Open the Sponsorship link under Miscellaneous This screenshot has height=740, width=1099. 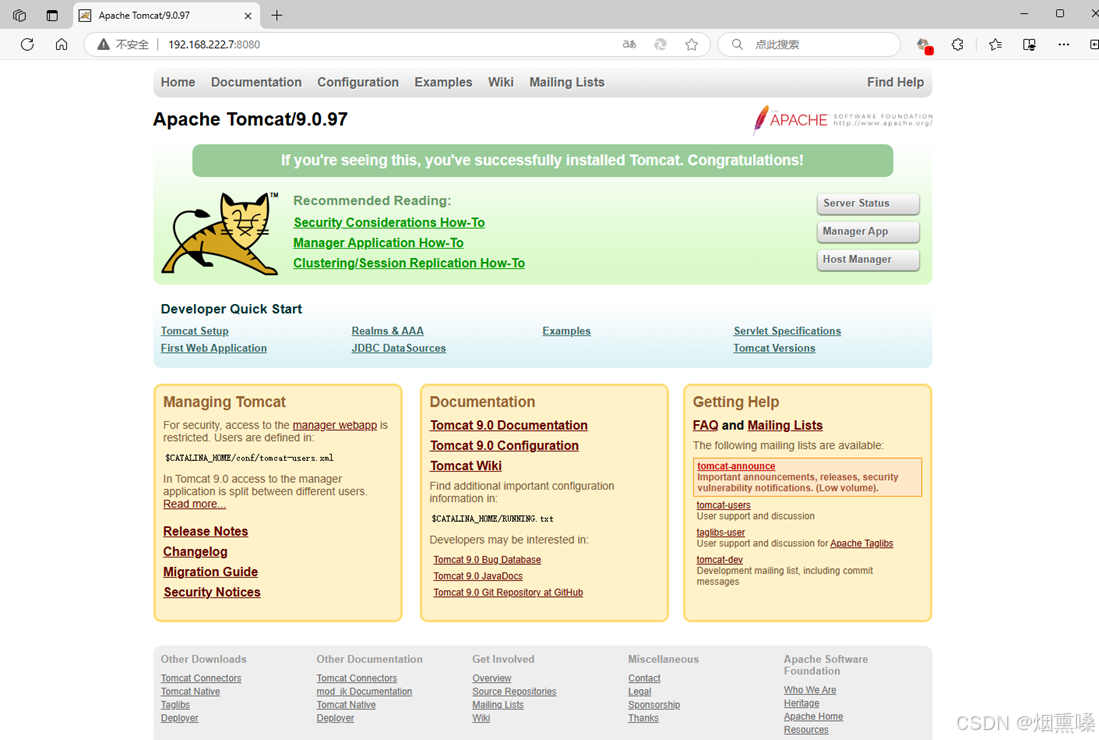point(654,705)
